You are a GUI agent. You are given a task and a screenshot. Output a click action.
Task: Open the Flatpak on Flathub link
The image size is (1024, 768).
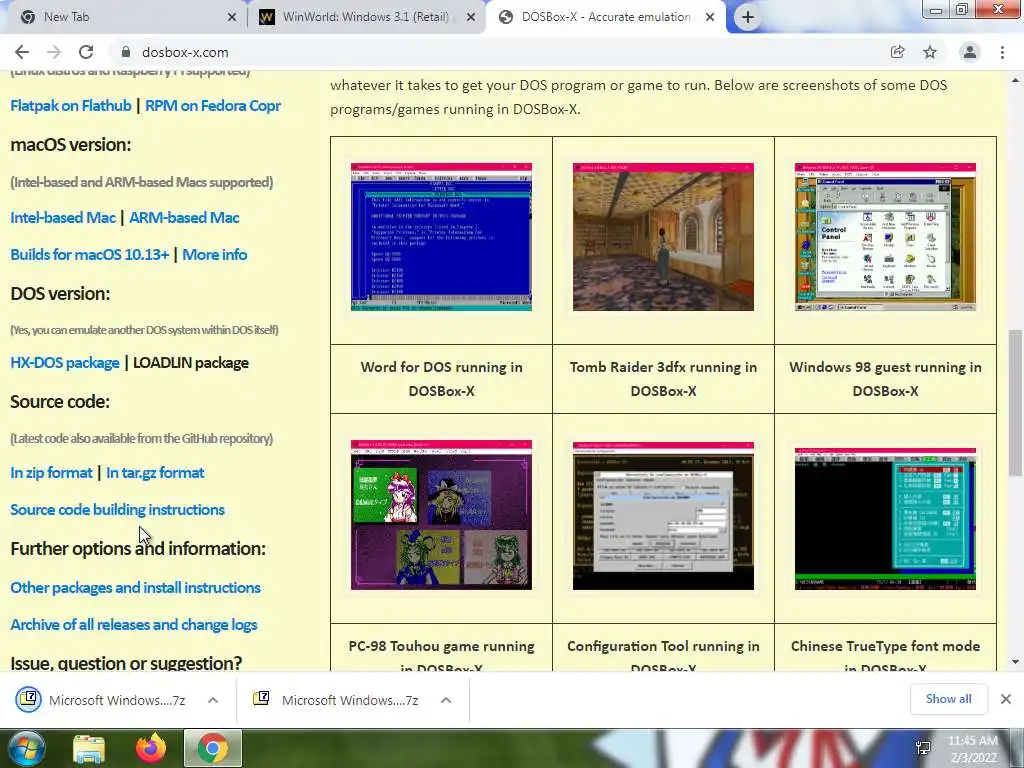click(x=71, y=106)
